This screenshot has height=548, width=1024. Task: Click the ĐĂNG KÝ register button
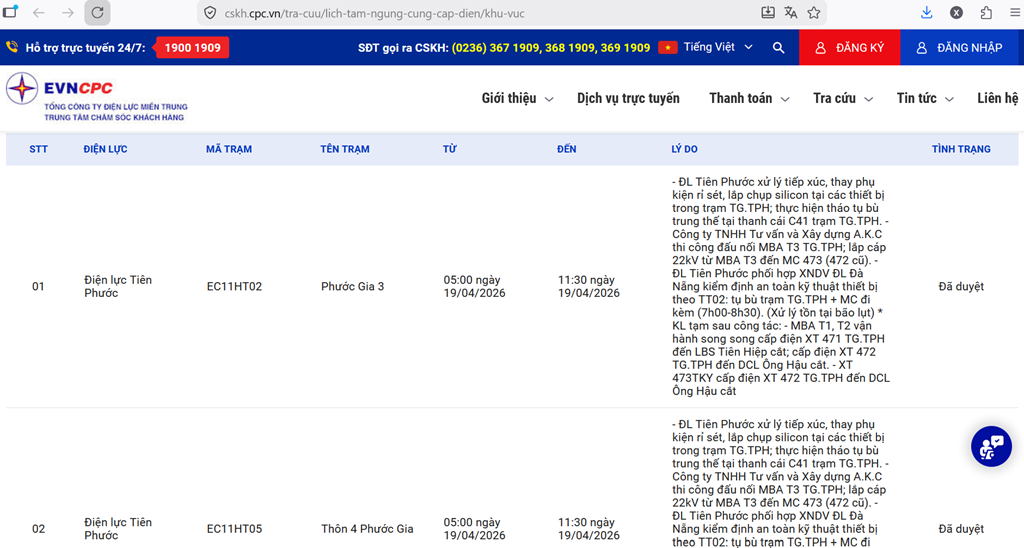[849, 48]
